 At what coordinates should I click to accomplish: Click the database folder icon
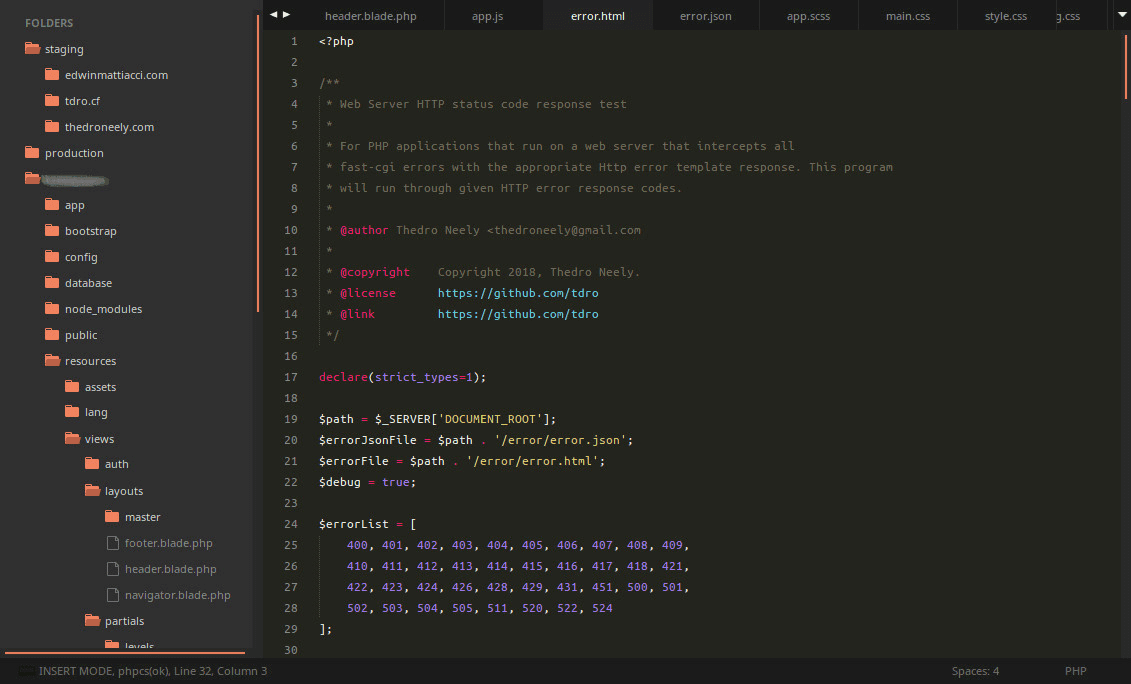[x=52, y=282]
